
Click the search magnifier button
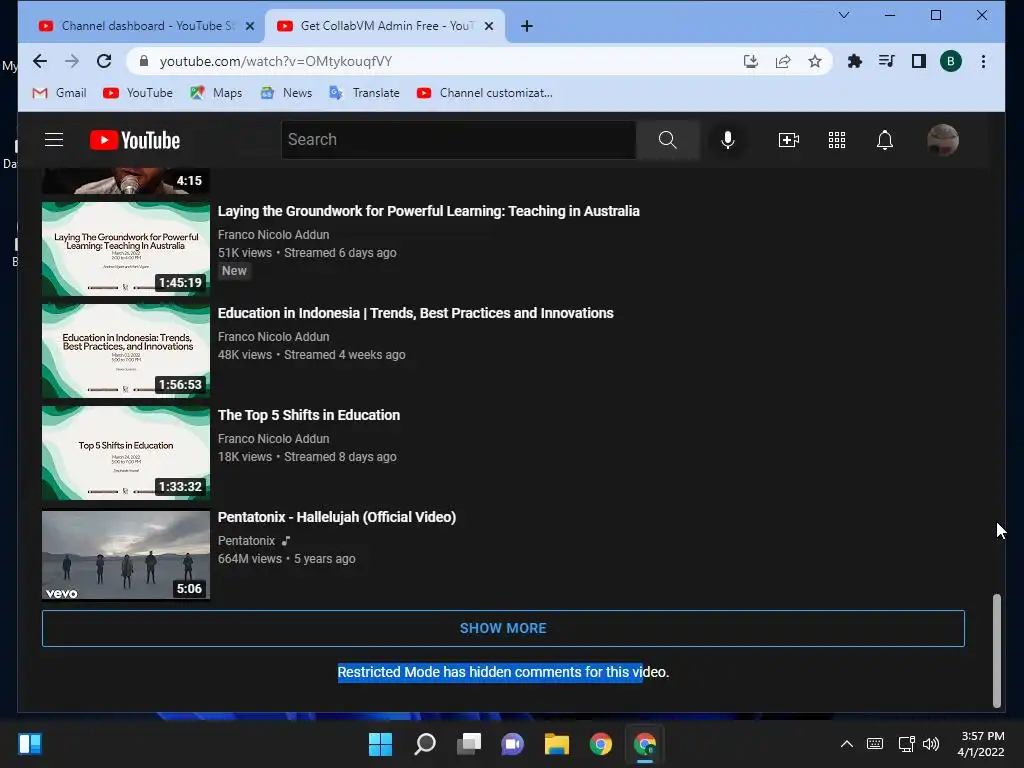(667, 140)
